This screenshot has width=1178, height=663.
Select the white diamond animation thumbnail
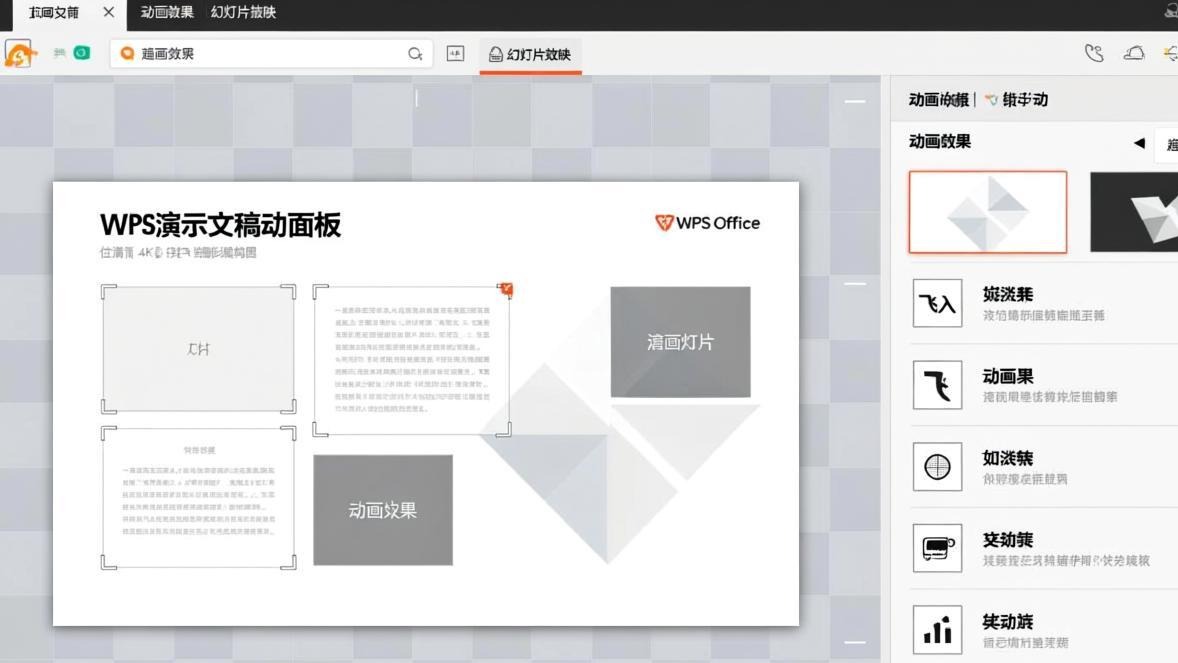987,212
